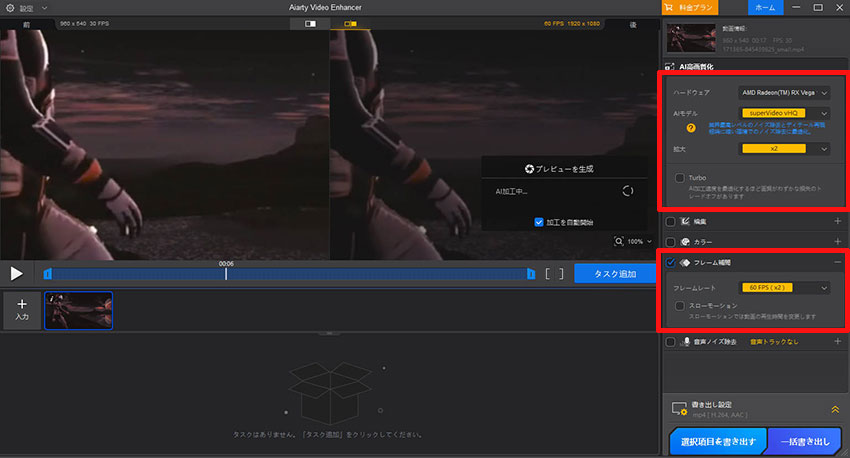Expand the 編集 section with plus icon
Viewport: 850px width, 458px height.
838,221
